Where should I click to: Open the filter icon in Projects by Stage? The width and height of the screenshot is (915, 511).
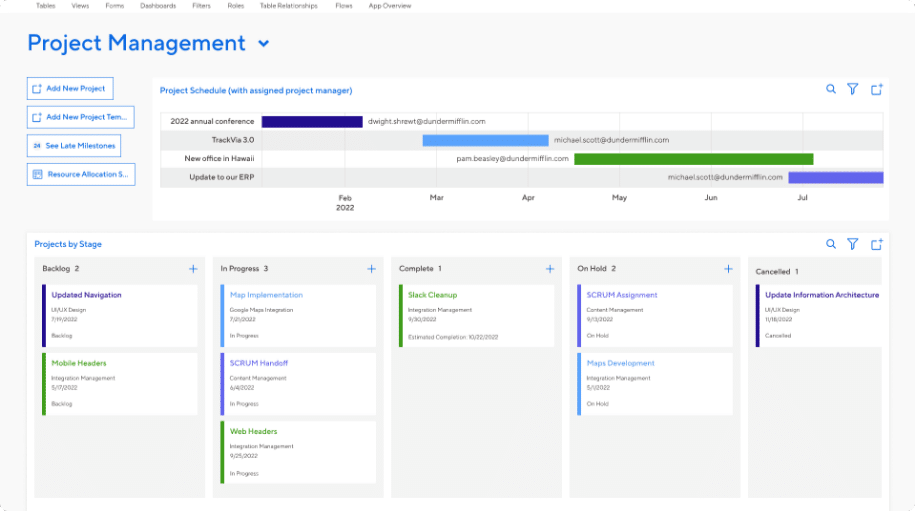853,244
